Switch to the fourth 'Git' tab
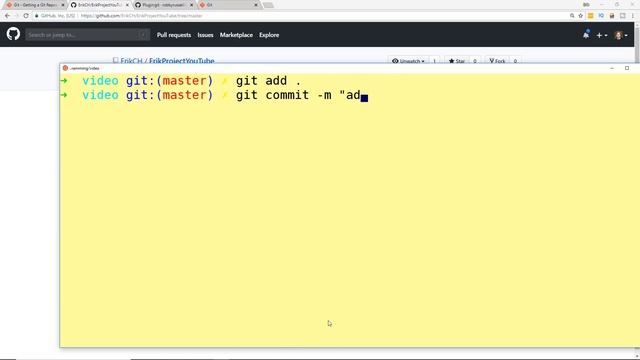This screenshot has width=640, height=360. coord(229,5)
